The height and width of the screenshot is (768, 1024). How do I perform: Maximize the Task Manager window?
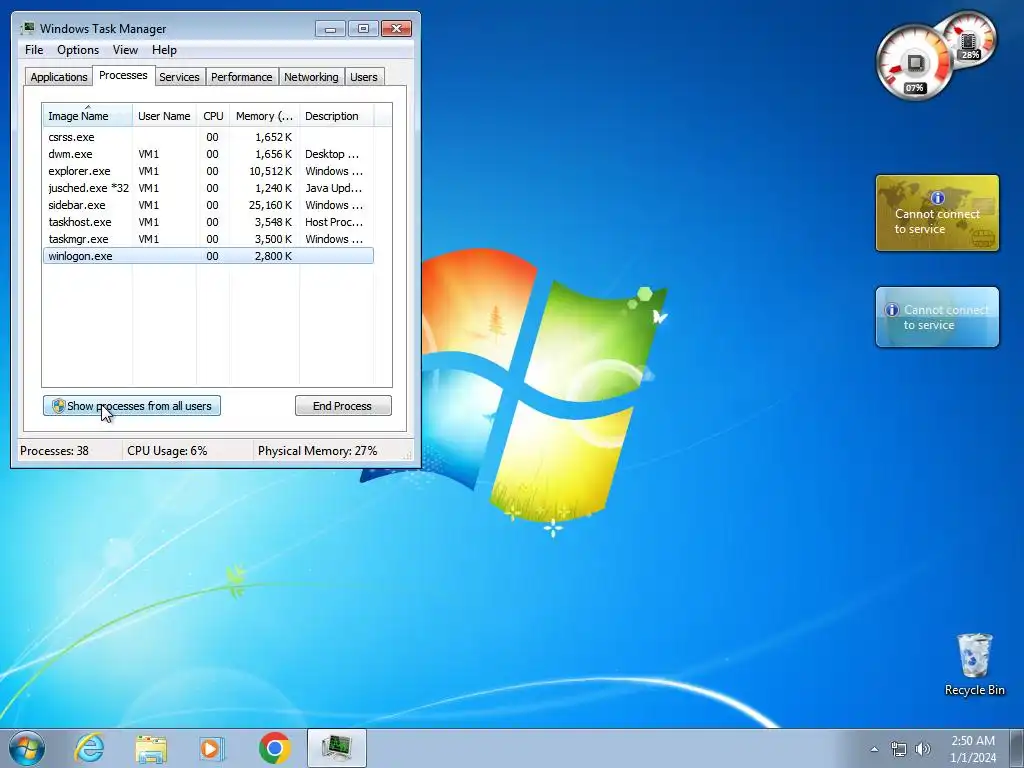point(363,29)
